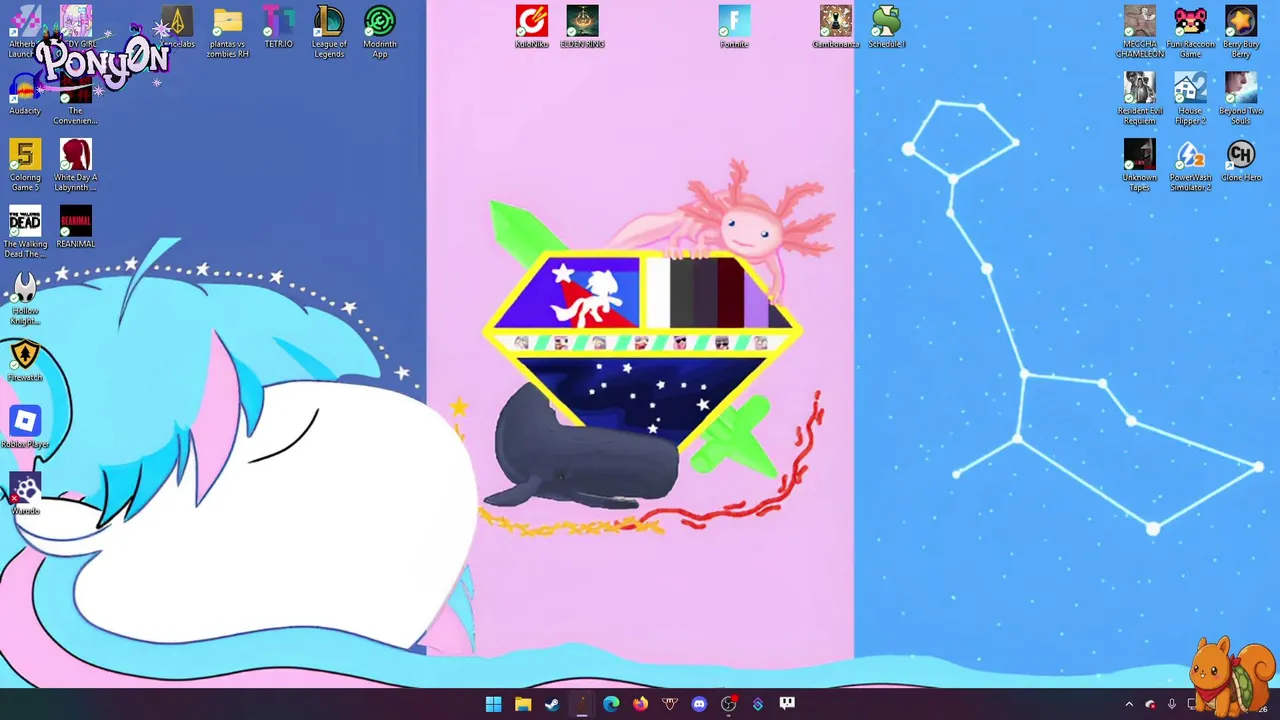
Task: Launch the Berry Bury Berry desktop icon
Action: pos(1241,32)
